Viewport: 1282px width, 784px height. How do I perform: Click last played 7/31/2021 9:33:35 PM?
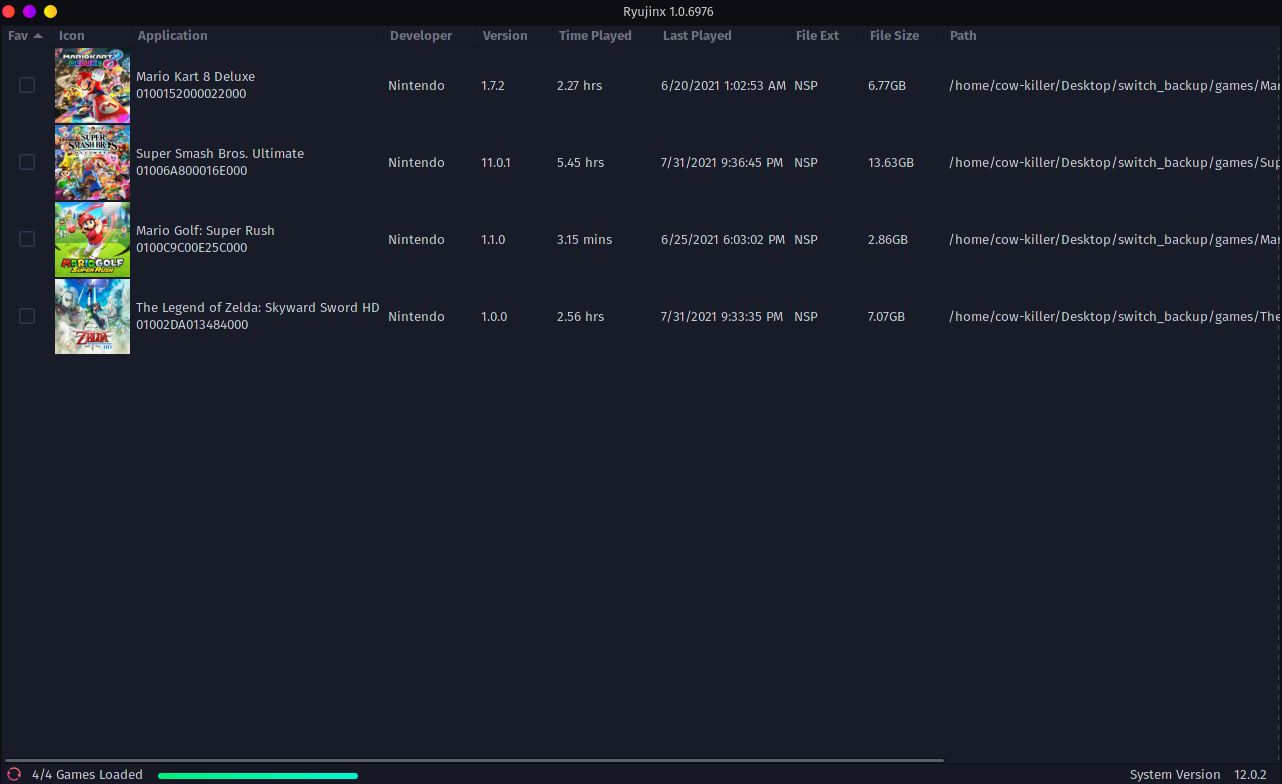722,317
